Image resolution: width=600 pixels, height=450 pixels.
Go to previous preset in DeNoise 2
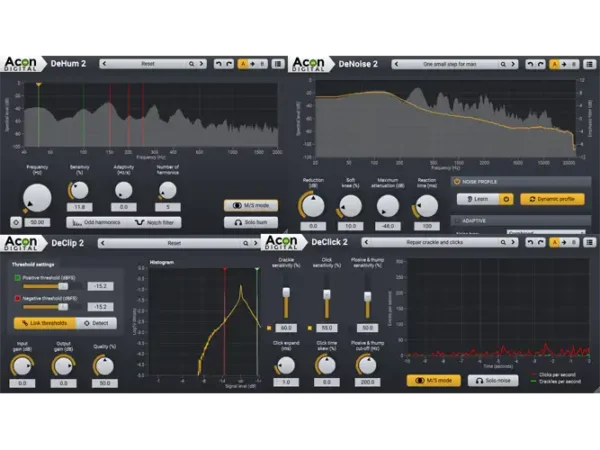pyautogui.click(x=396, y=64)
